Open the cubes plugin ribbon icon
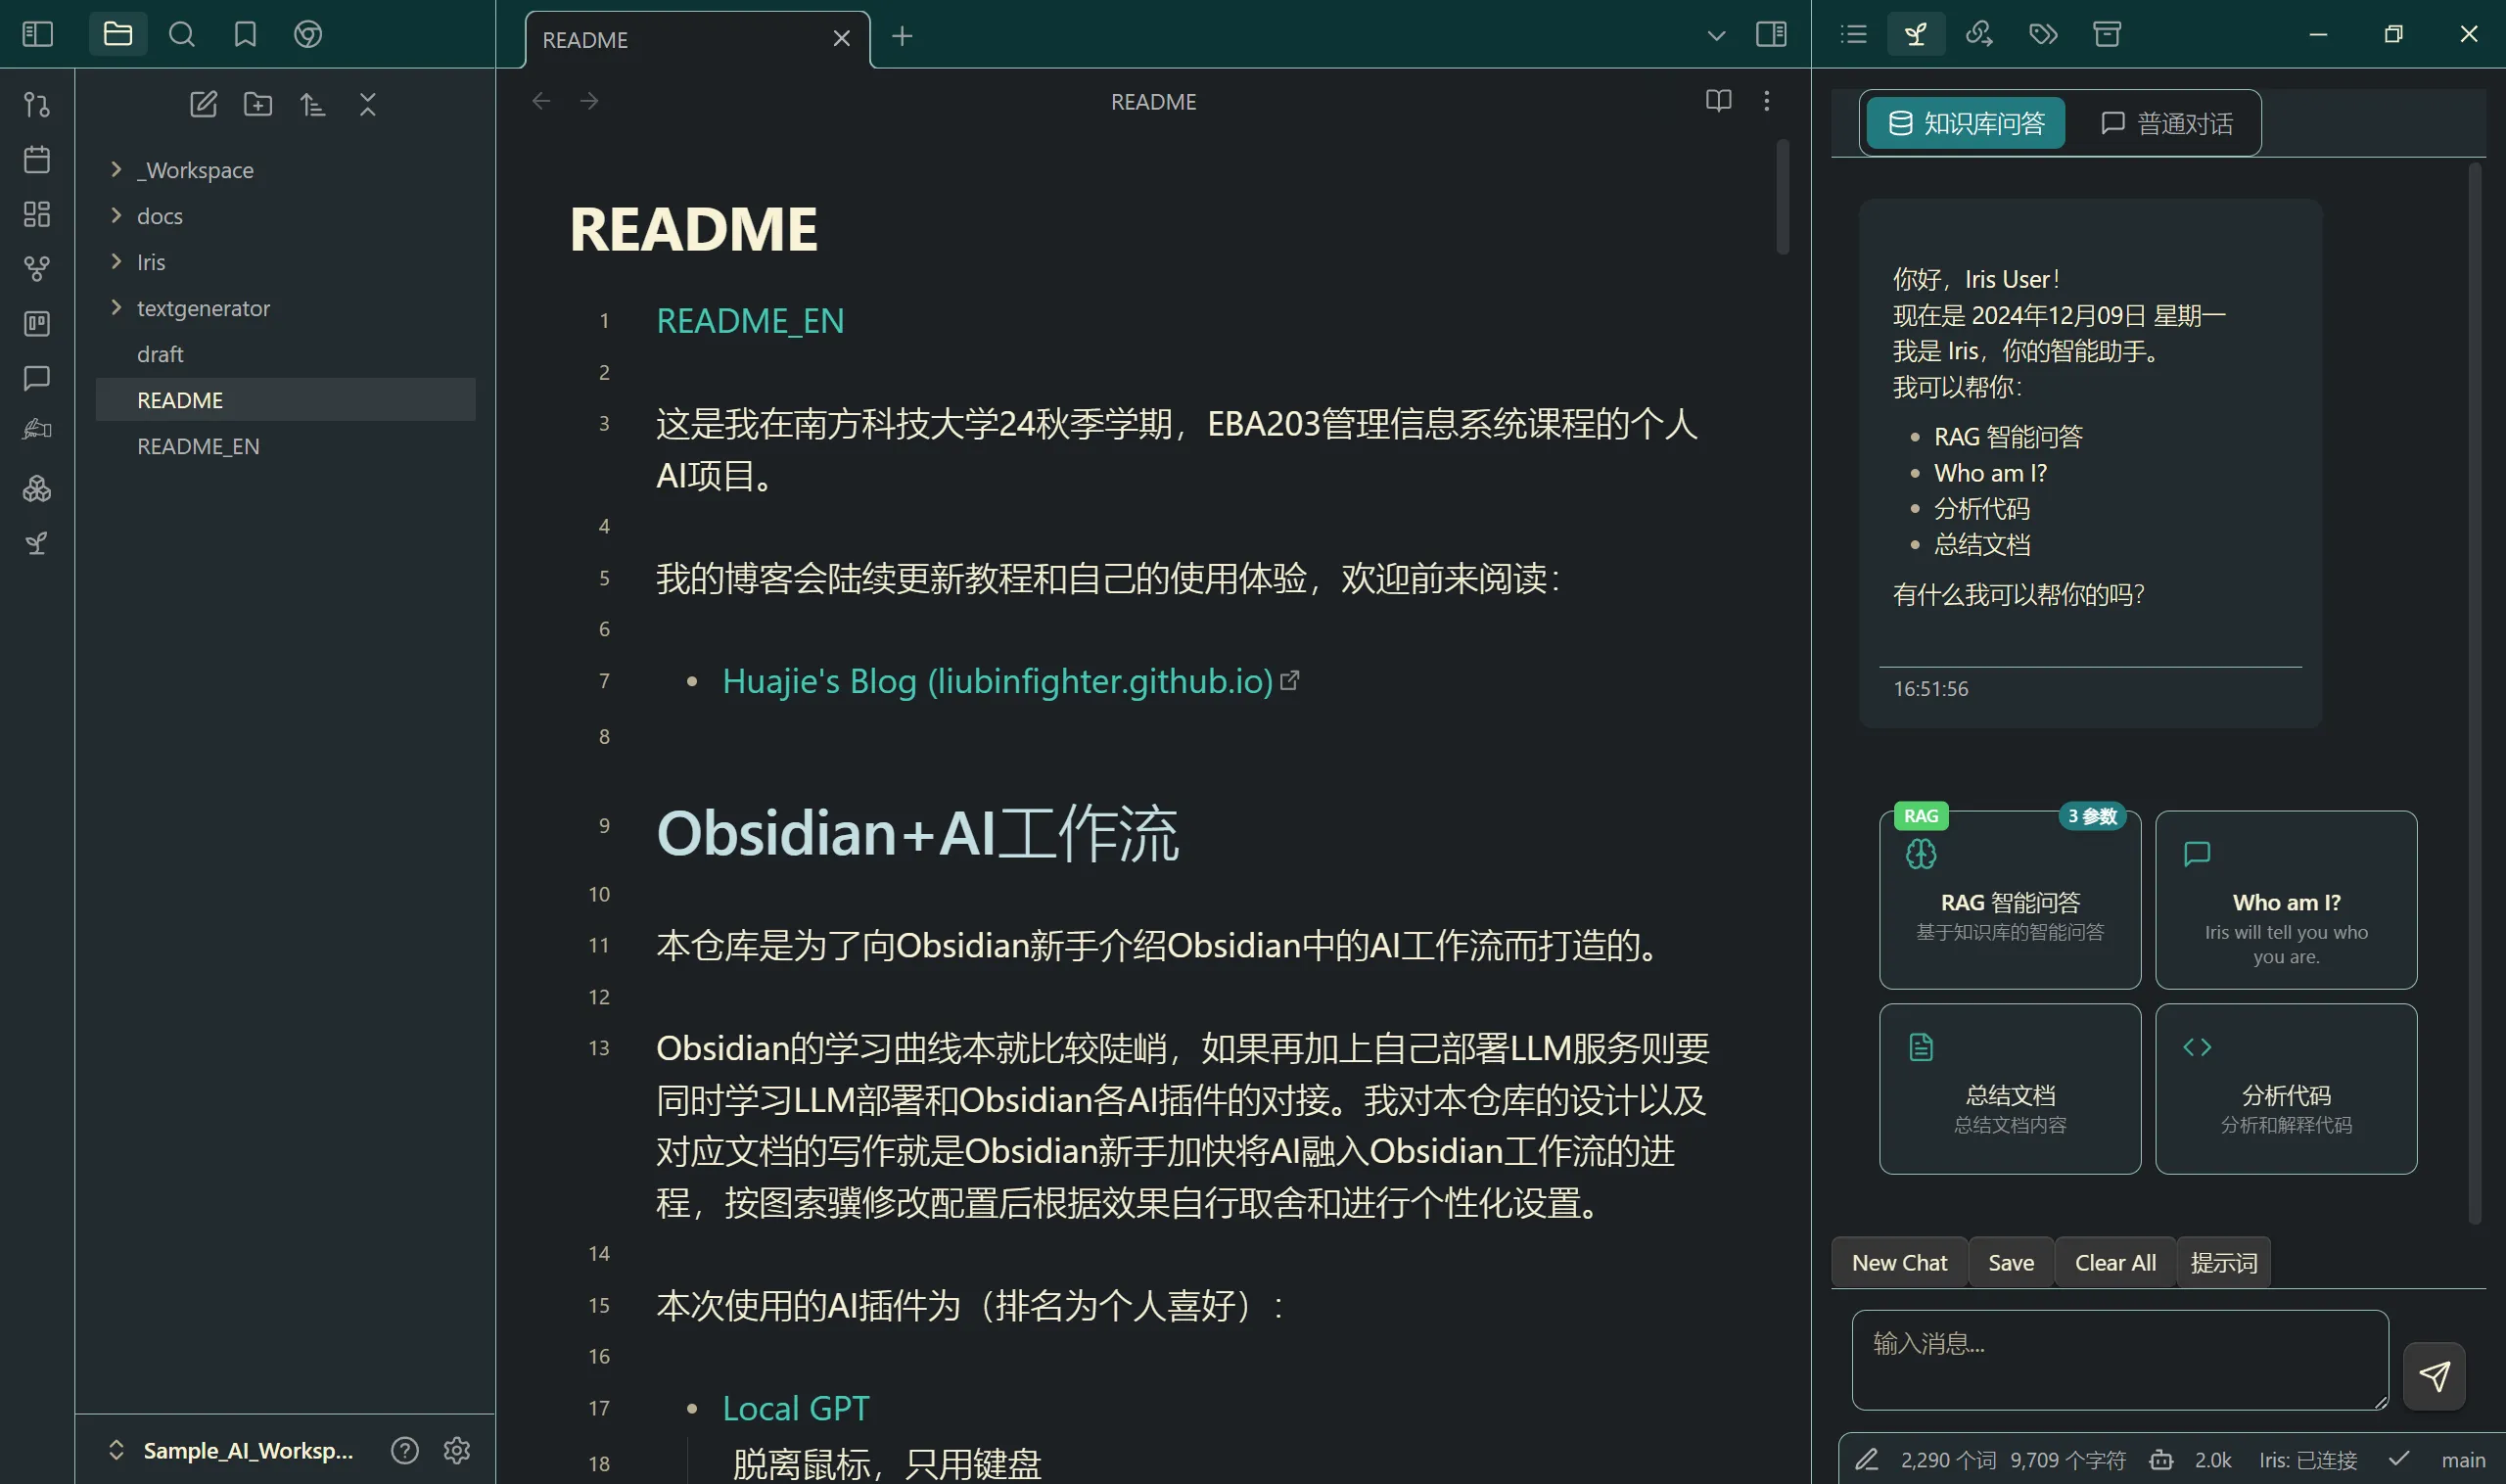The height and width of the screenshot is (1484, 2506). [37, 488]
